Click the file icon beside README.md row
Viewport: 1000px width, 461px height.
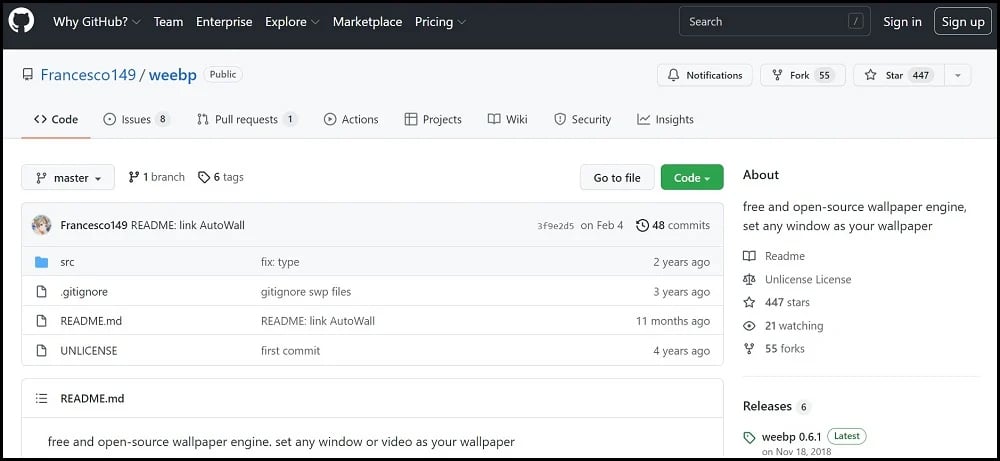(x=41, y=321)
